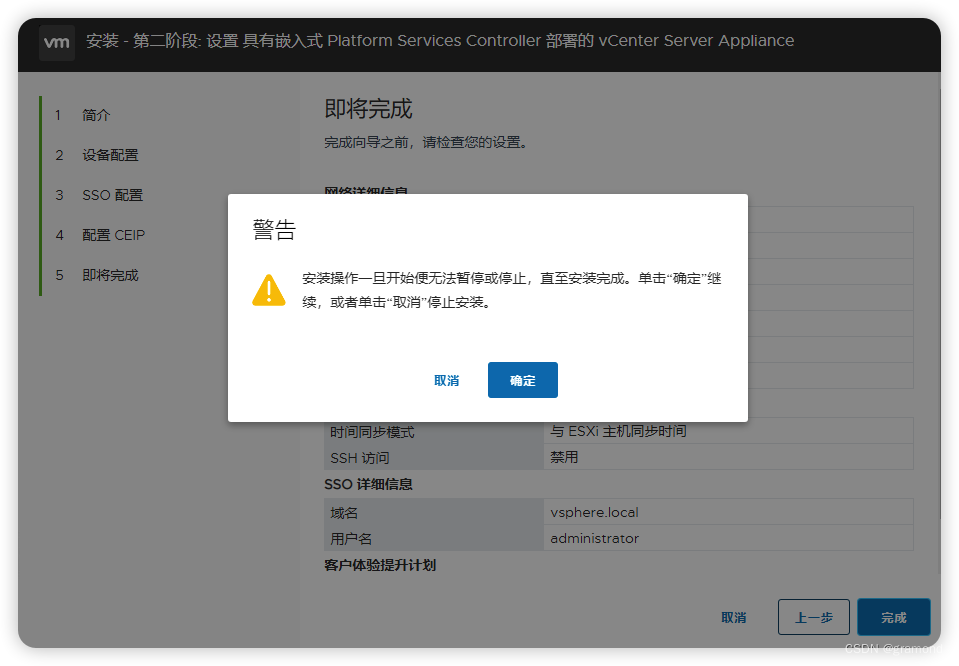Click 取消 in the warning dialog

point(446,380)
